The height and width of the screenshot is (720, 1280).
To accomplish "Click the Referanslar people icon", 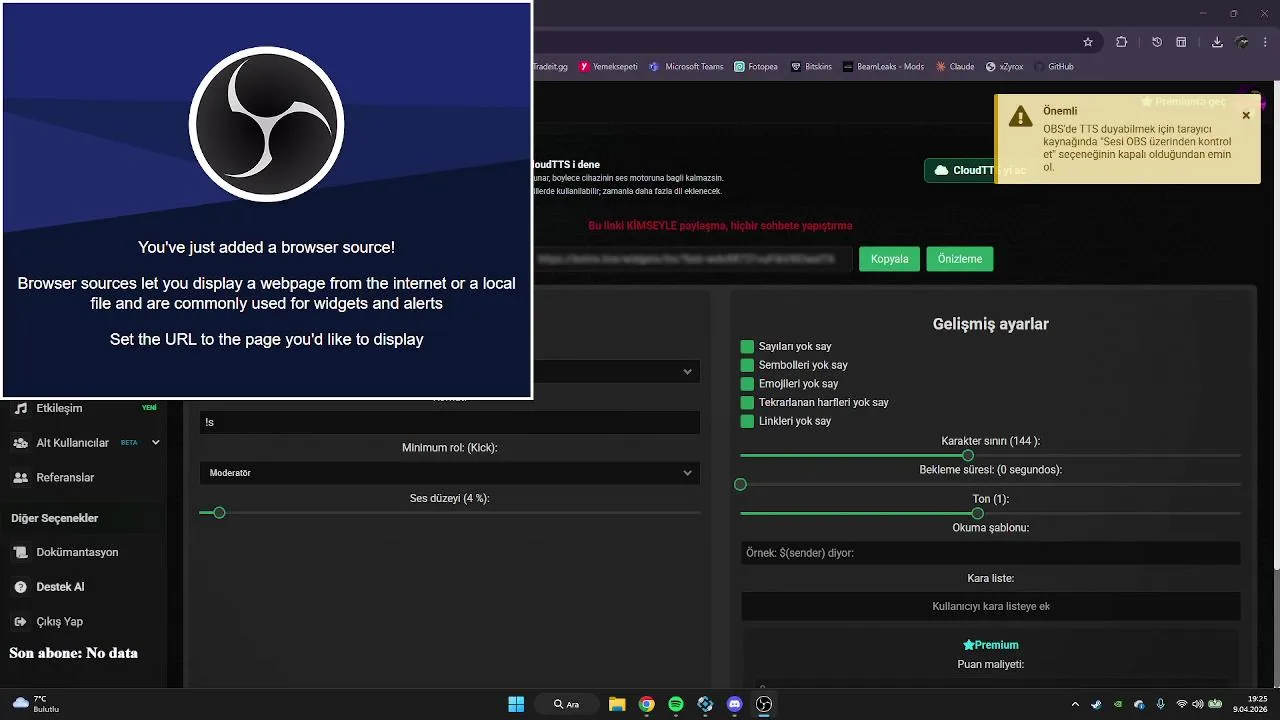I will point(20,478).
